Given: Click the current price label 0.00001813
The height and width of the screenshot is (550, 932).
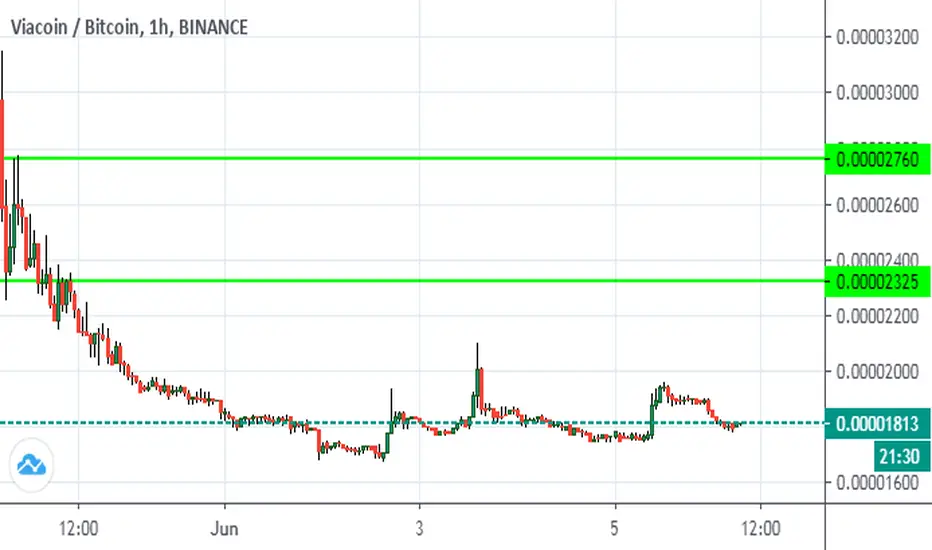Looking at the screenshot, I should click(x=877, y=424).
